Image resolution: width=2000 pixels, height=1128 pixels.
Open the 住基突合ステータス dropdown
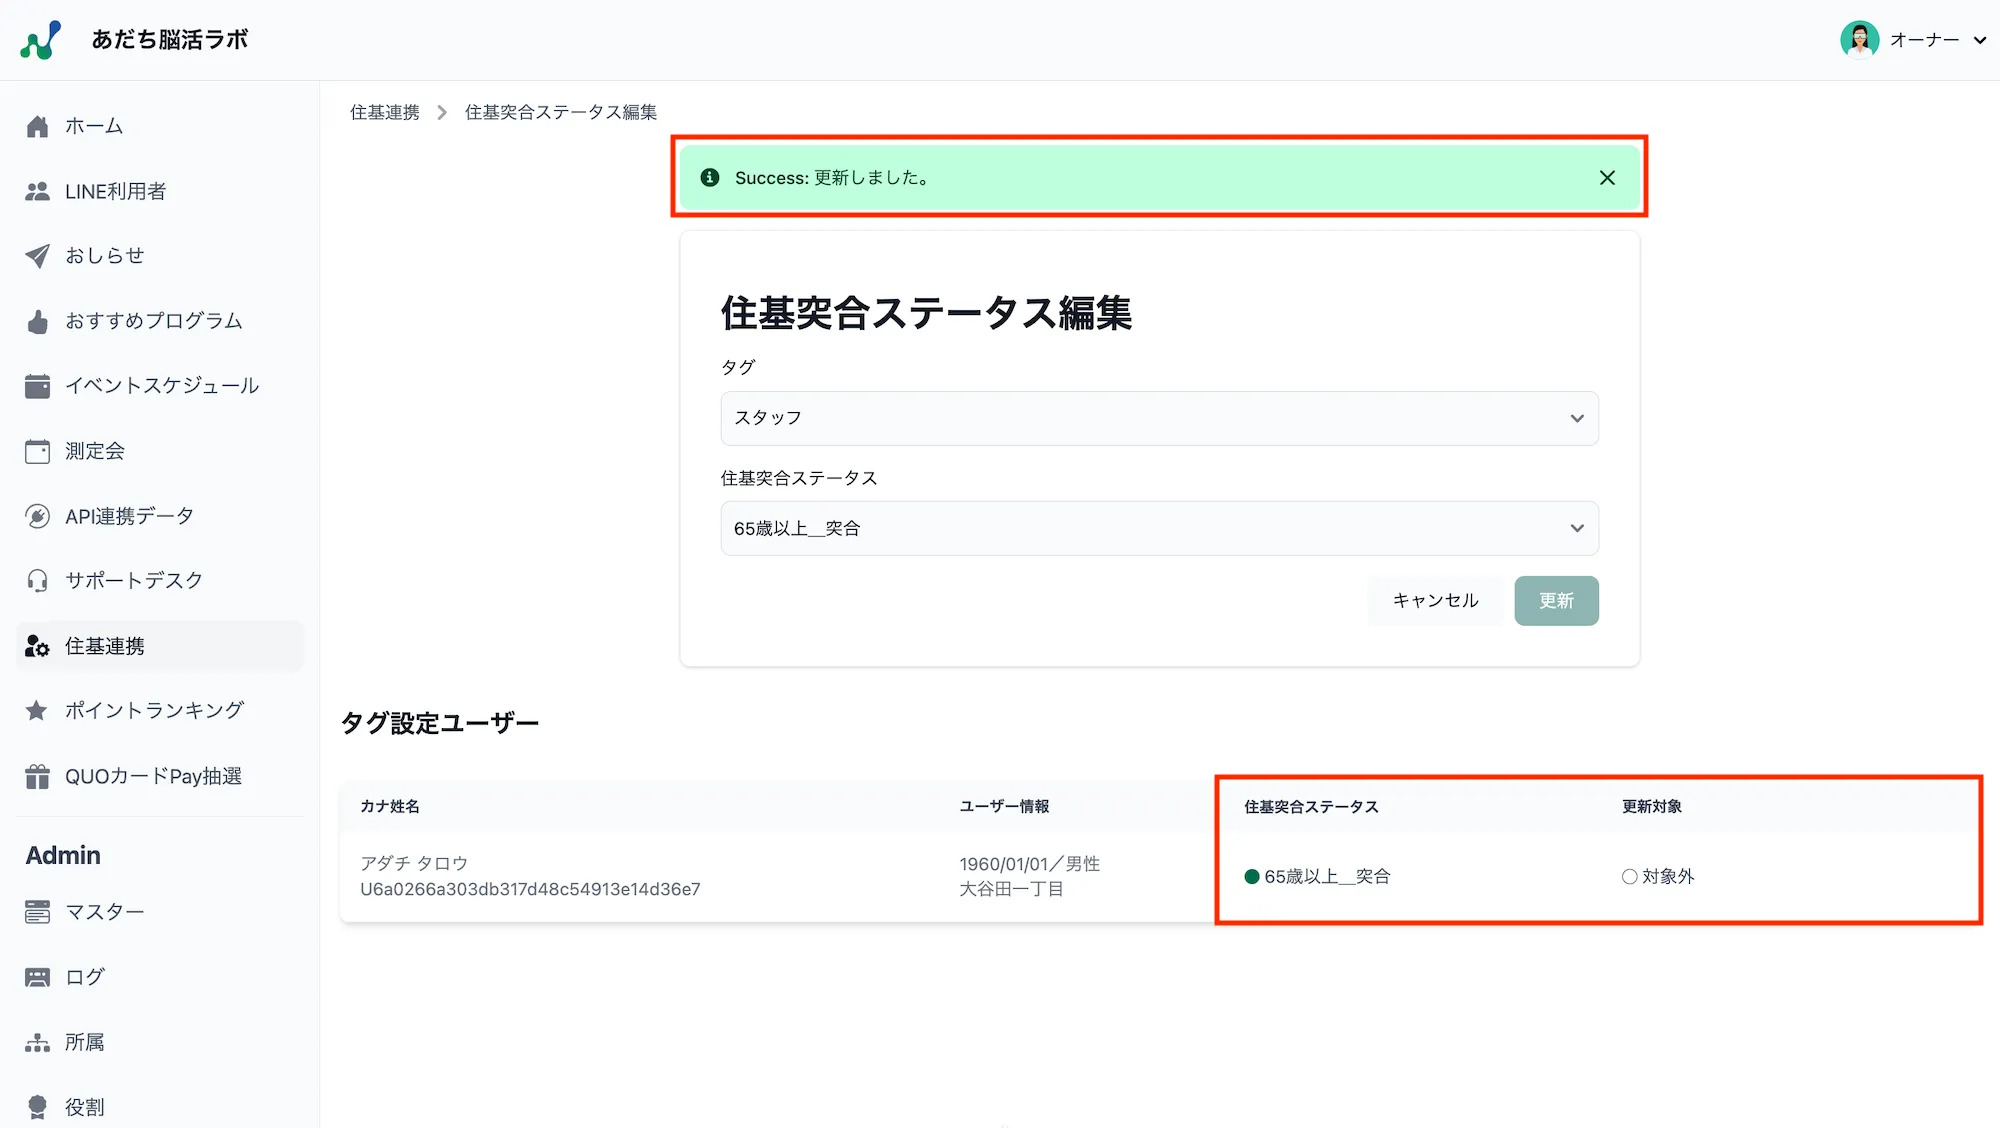[1159, 528]
